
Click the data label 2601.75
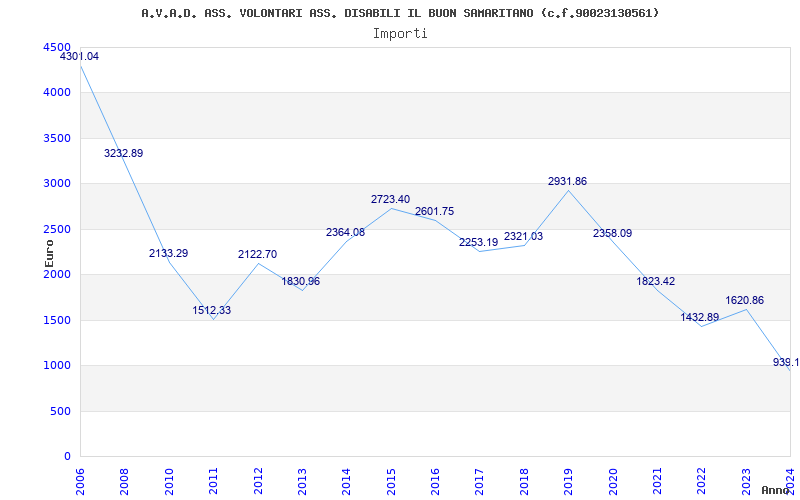tap(435, 211)
